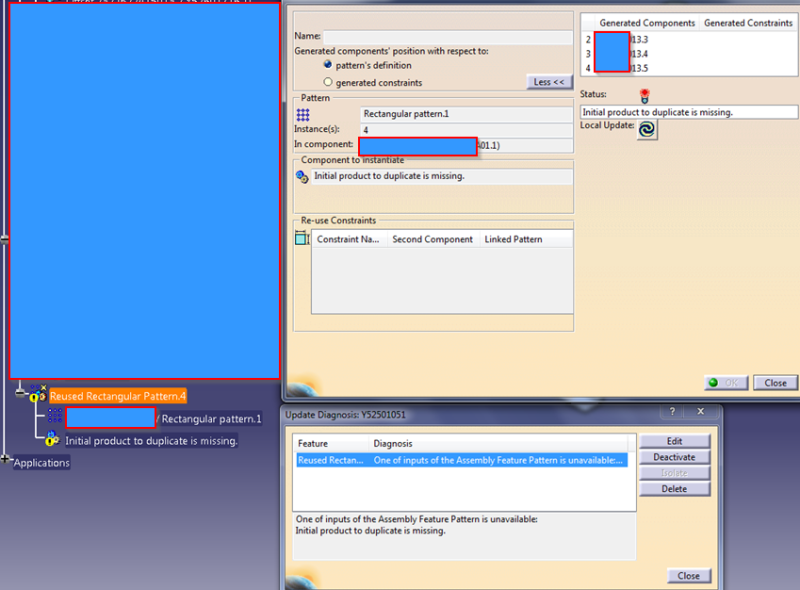Screen dimensions: 800x590
Task: Click Delete in Update Diagnosis
Action: 674,489
